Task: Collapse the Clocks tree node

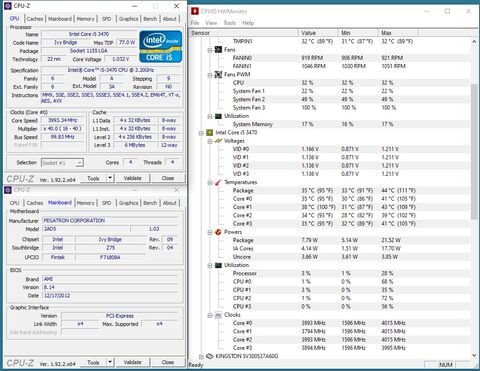Action: tap(210, 316)
